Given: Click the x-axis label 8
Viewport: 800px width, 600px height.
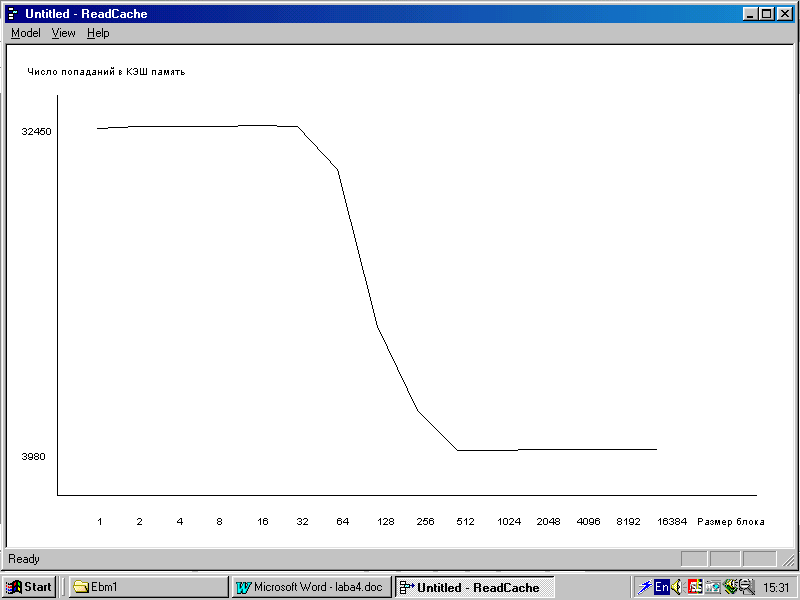Looking at the screenshot, I should click(219, 521).
